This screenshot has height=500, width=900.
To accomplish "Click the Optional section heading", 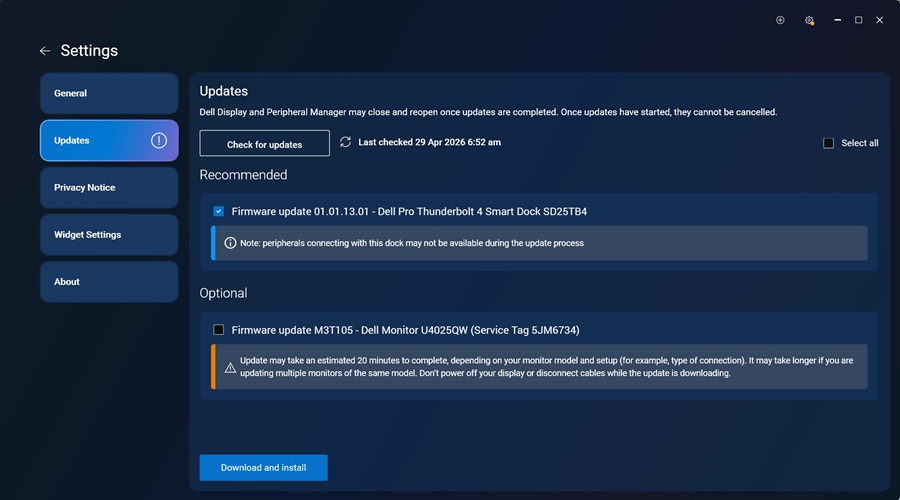I will coord(223,293).
